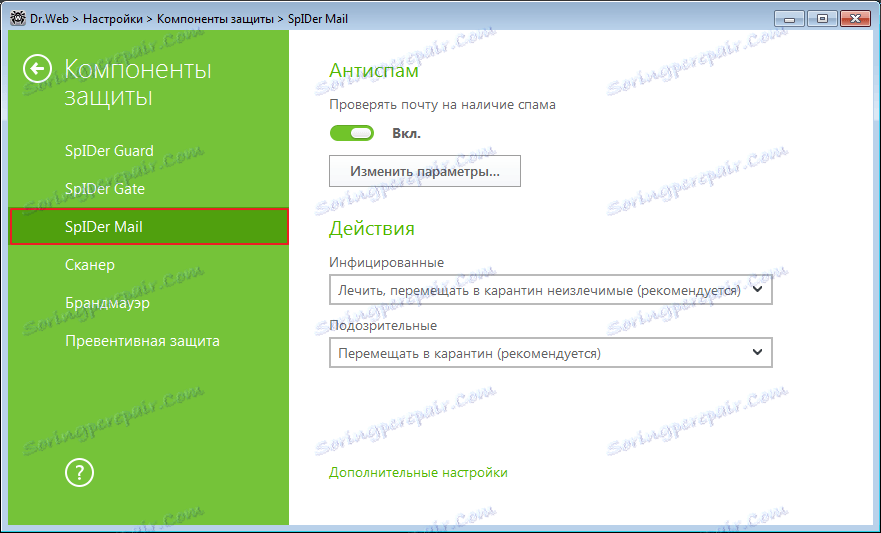Open the Брандмауэр section
The width and height of the screenshot is (881, 533).
tap(107, 303)
